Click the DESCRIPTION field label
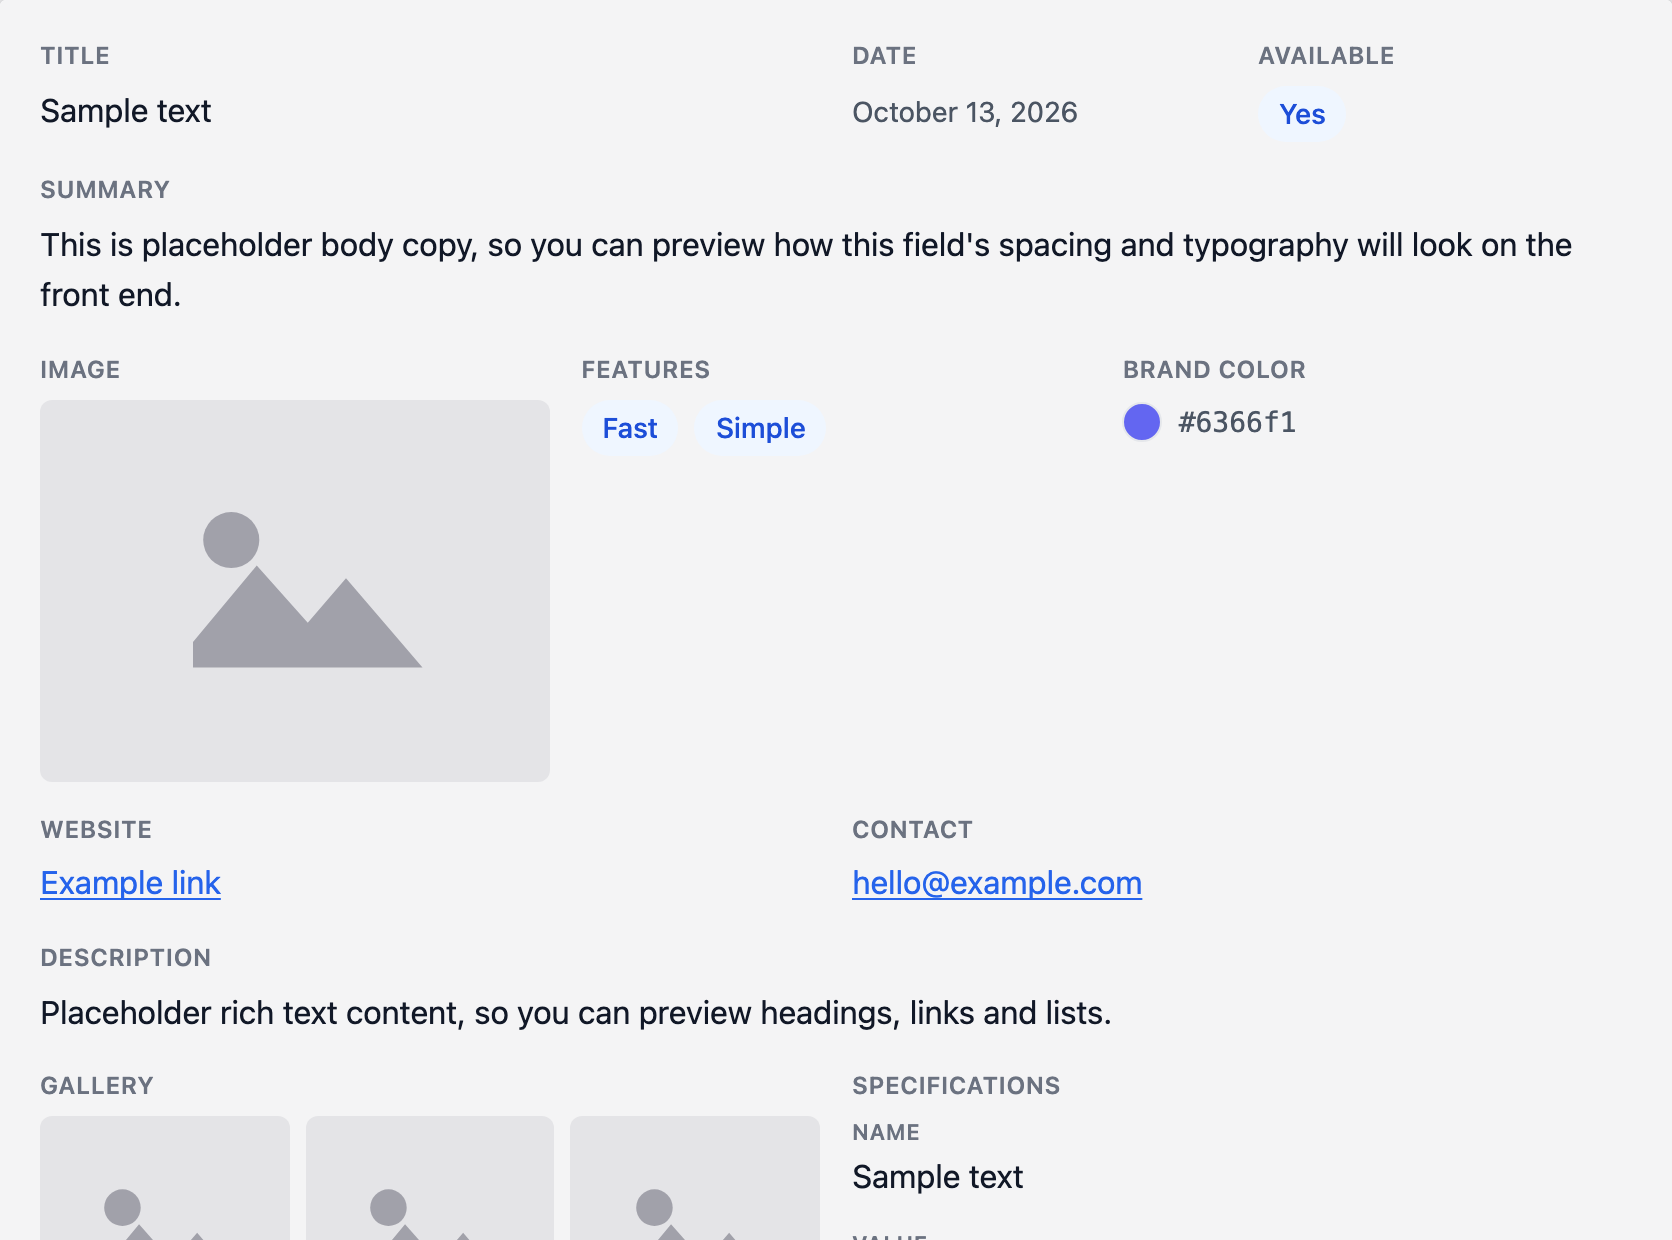 [126, 958]
